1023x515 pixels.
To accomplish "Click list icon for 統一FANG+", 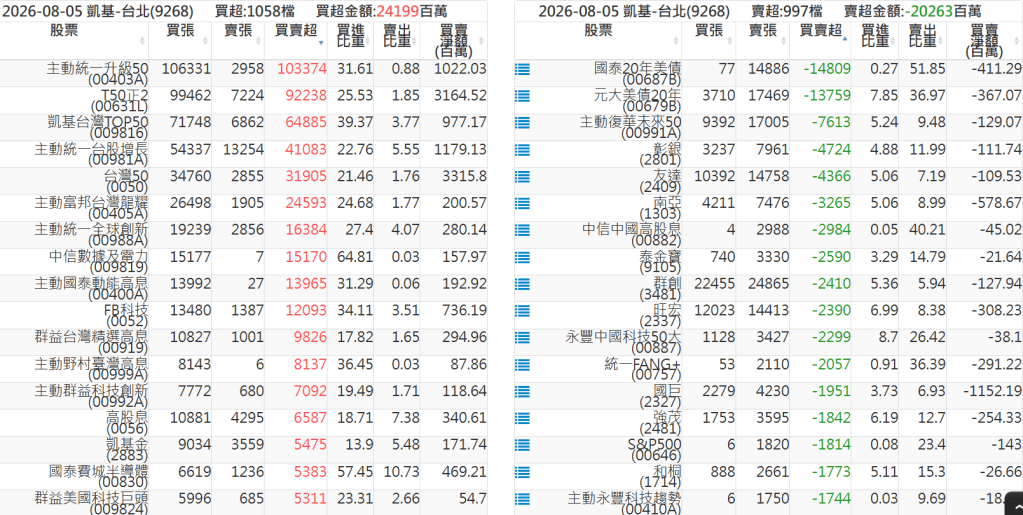I will pyautogui.click(x=522, y=364).
